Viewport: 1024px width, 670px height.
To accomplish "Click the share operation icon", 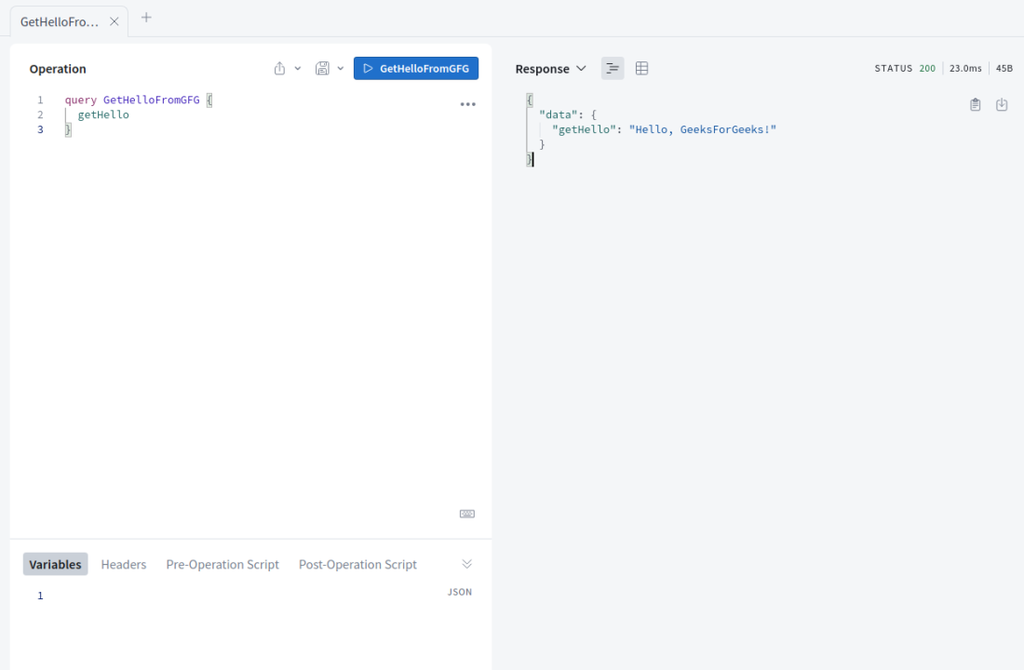I will (280, 68).
